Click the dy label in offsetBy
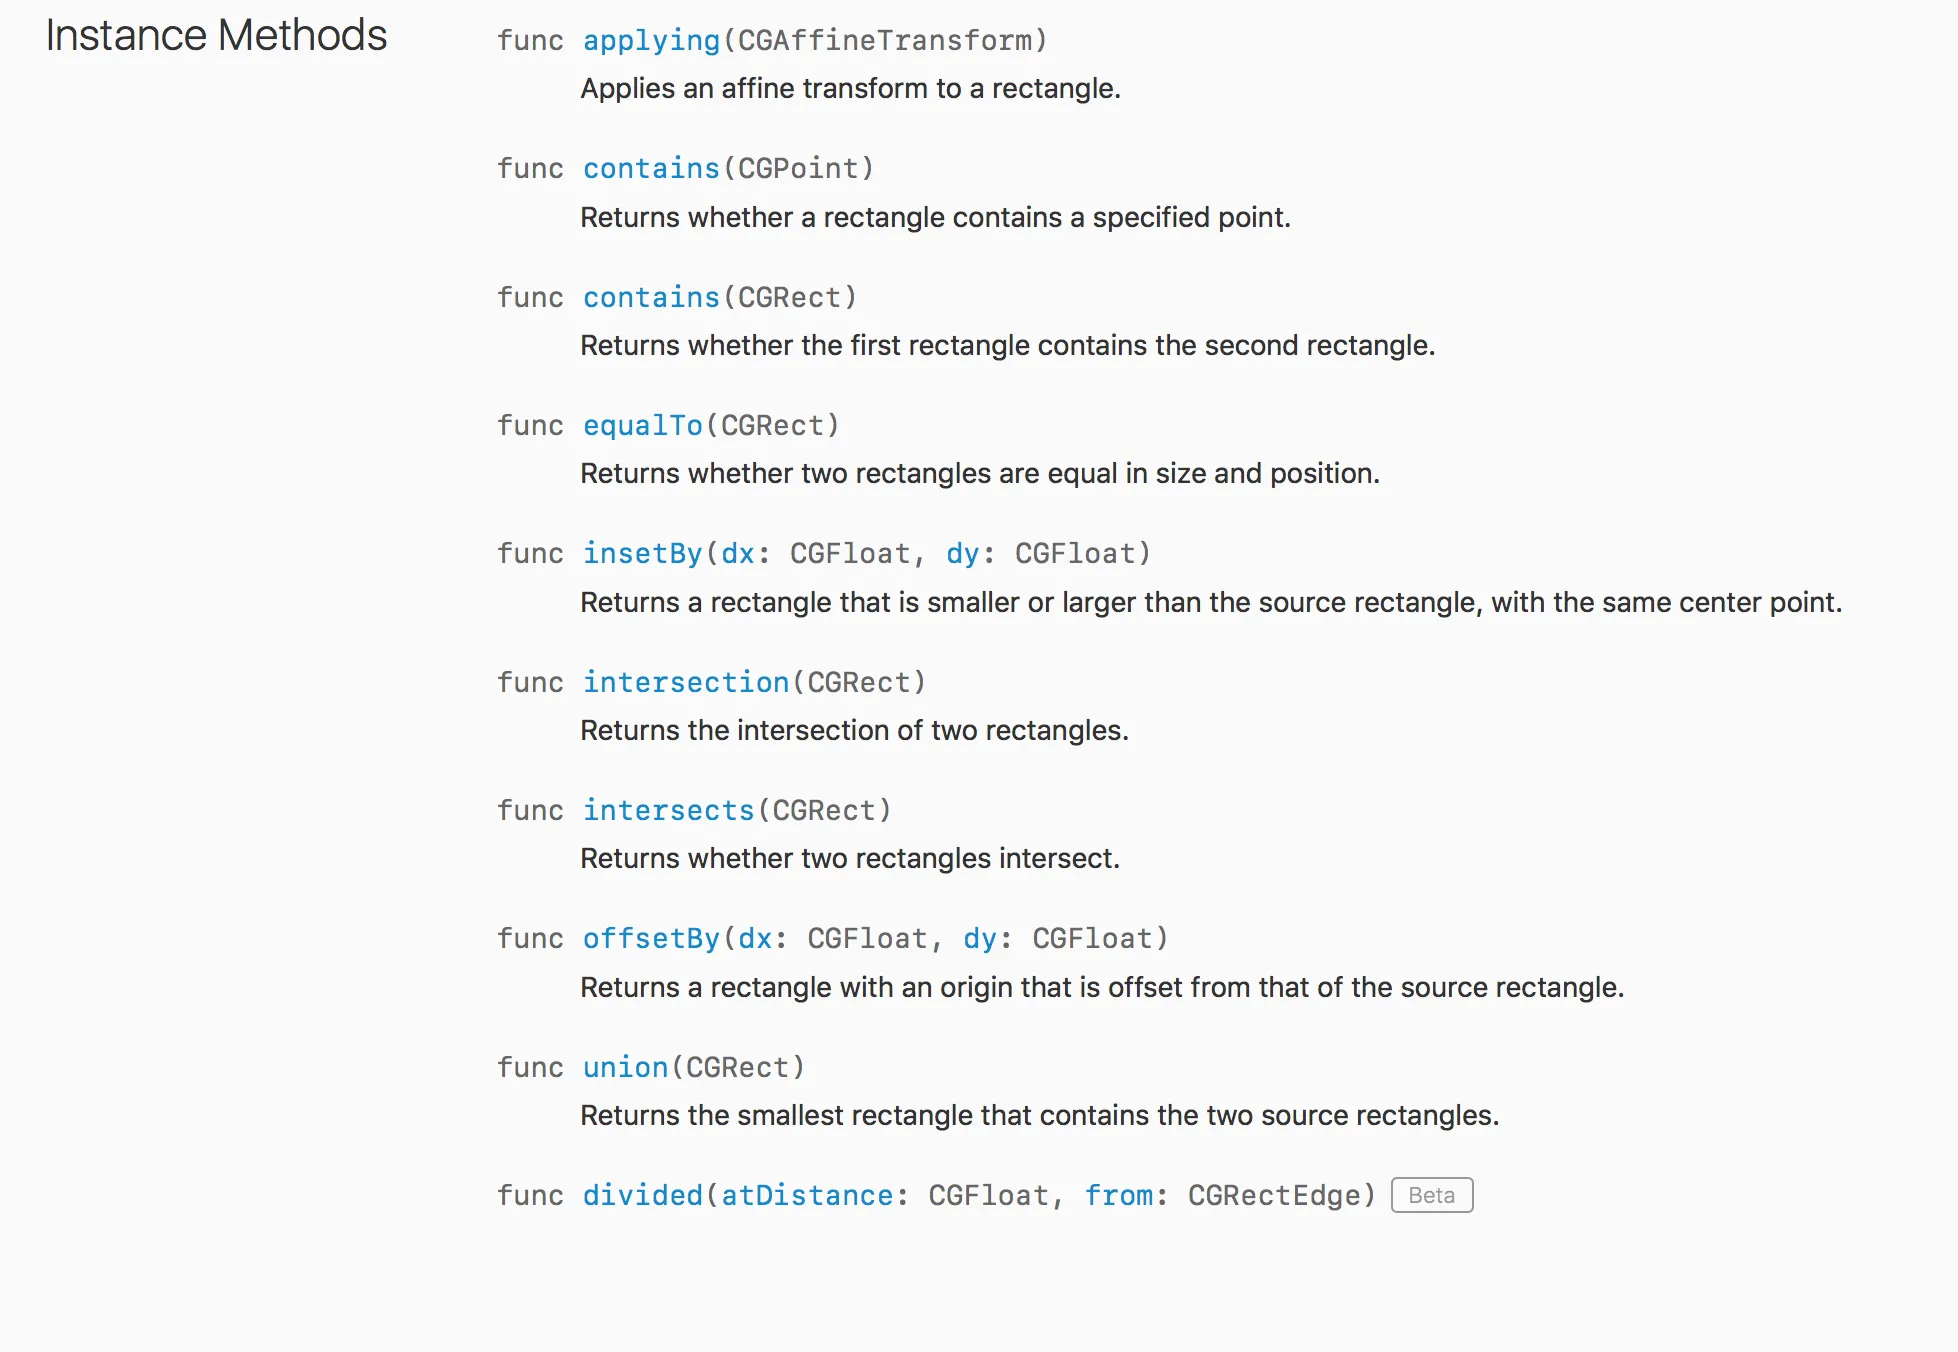1958x1352 pixels. pyautogui.click(x=980, y=938)
